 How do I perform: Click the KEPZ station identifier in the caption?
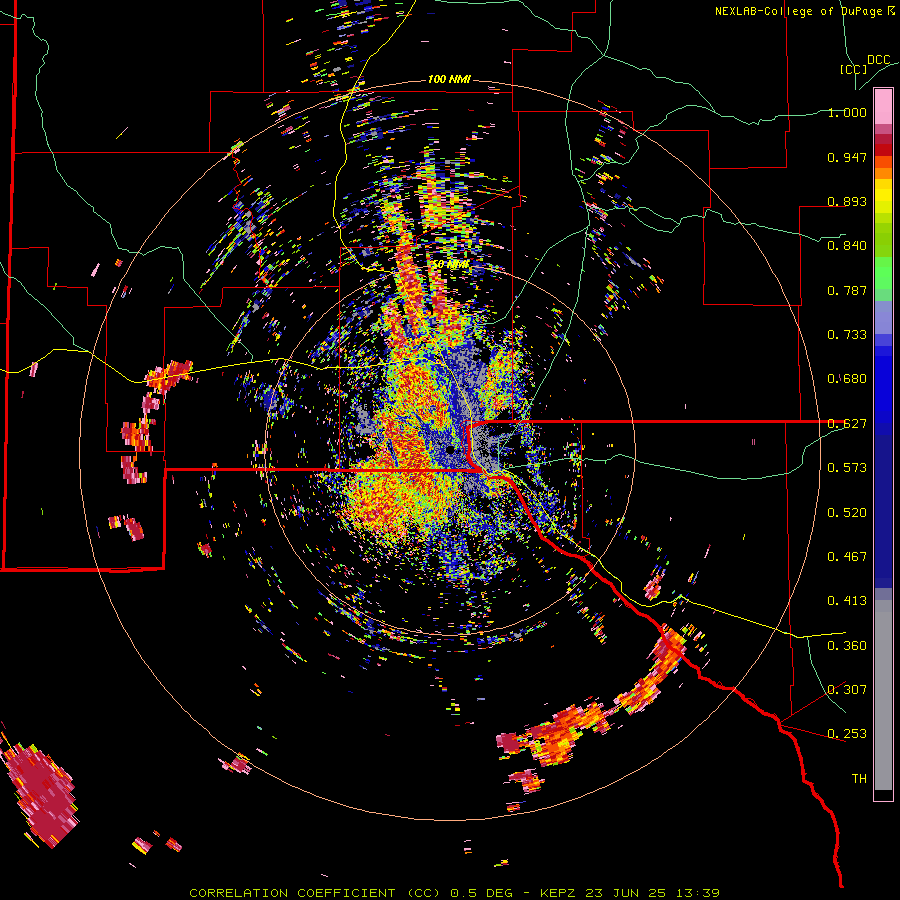pos(560,893)
